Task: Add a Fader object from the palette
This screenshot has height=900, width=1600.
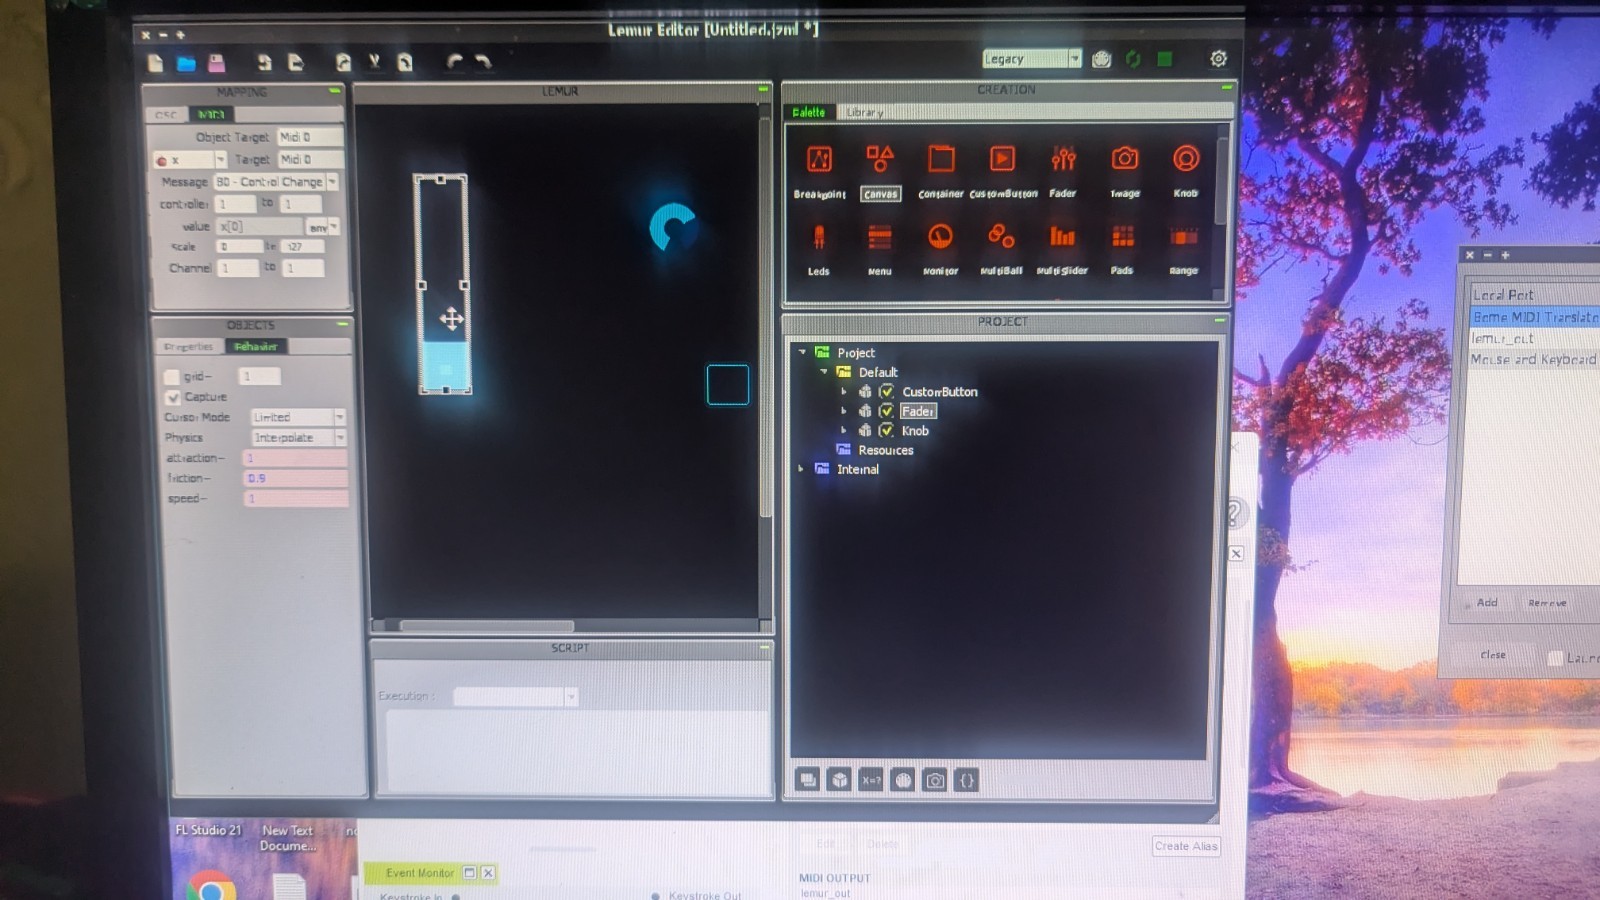Action: (x=1063, y=170)
